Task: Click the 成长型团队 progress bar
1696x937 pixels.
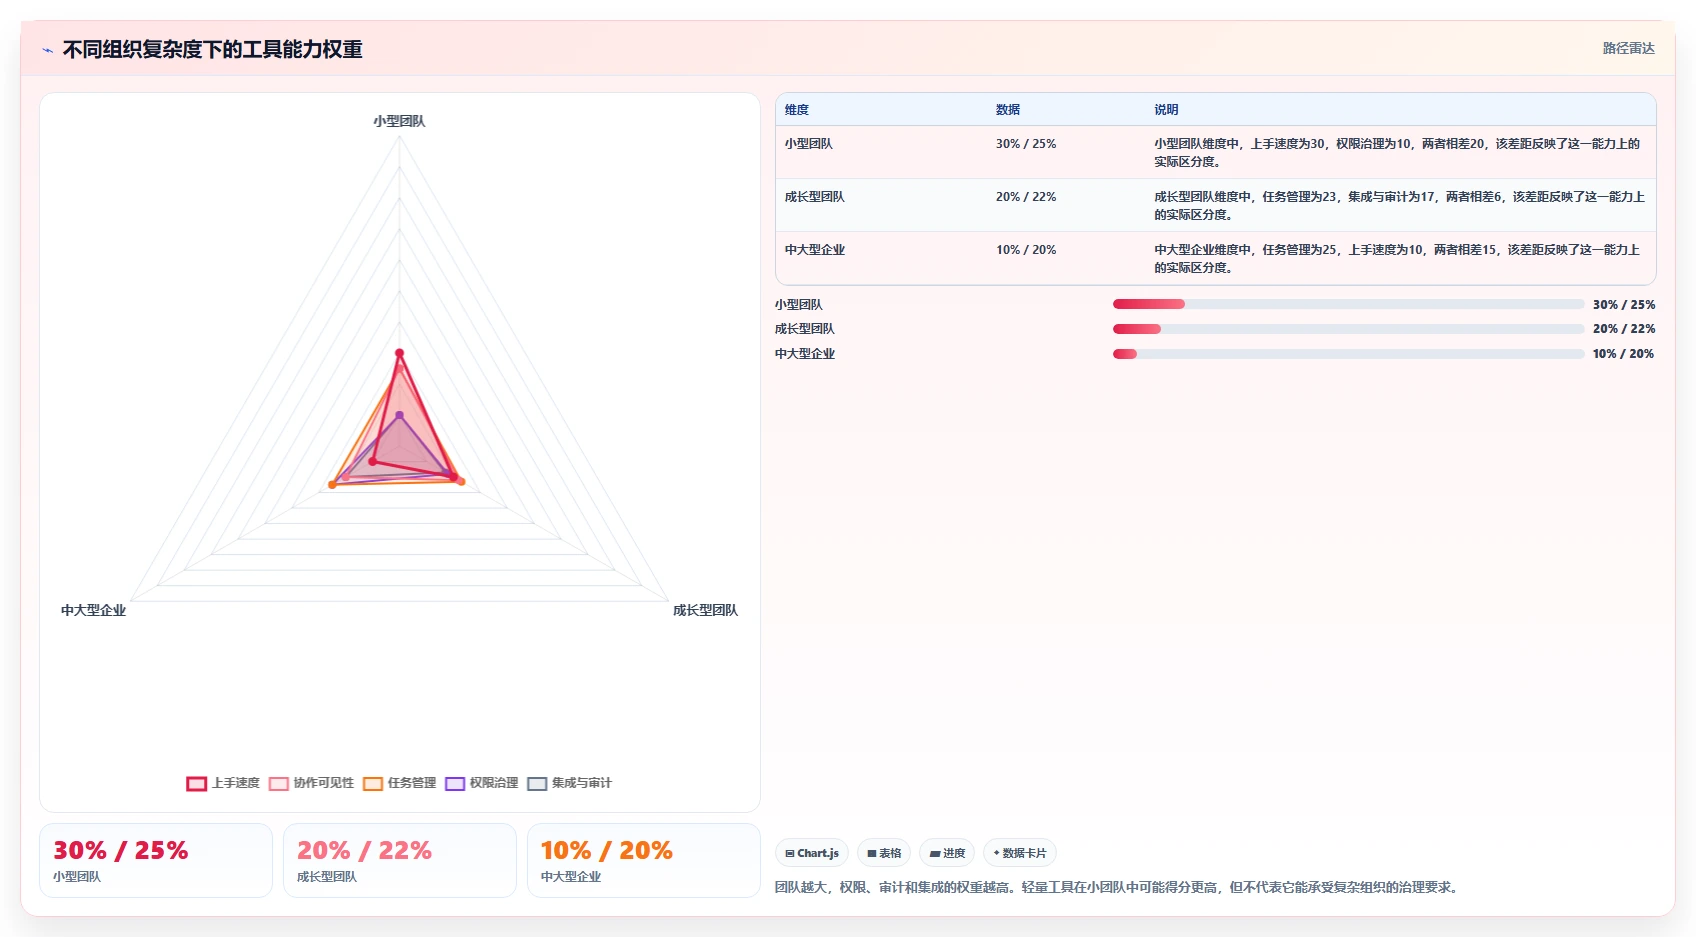Action: [1348, 329]
